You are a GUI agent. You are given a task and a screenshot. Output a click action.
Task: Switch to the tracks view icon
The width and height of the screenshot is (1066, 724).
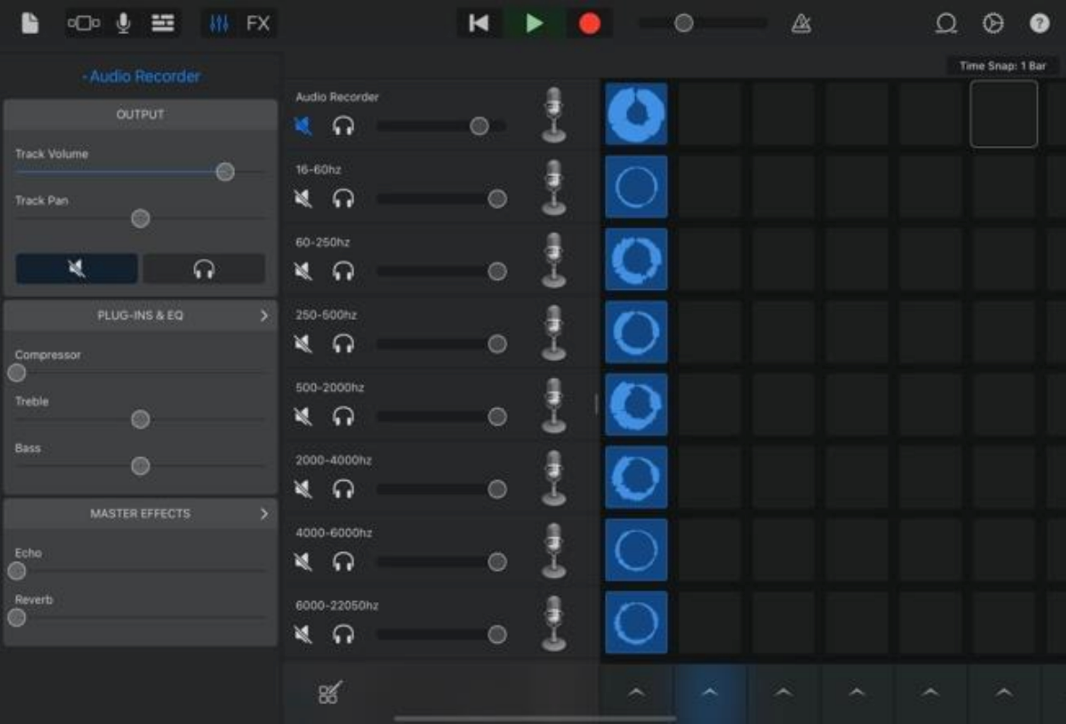tap(162, 24)
